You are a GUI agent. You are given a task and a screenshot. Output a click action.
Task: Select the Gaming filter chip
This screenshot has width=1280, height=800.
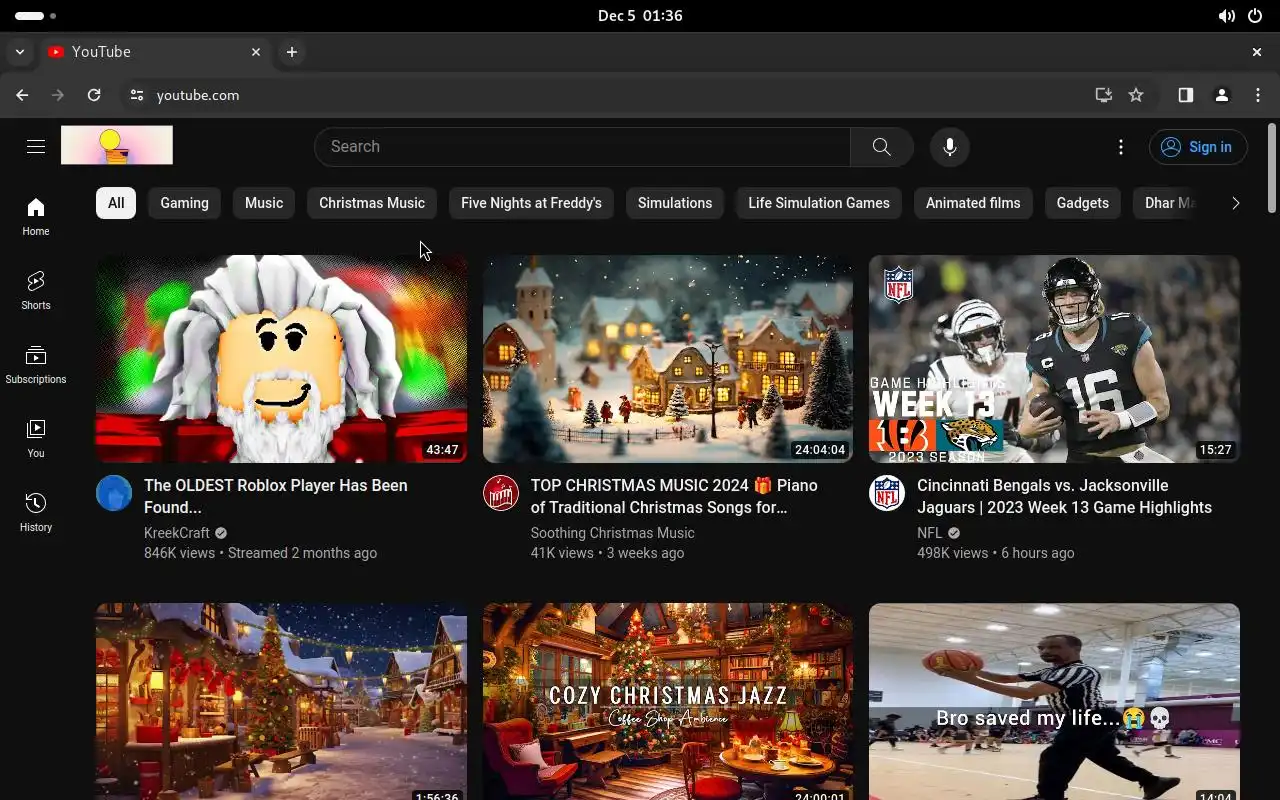coord(185,203)
